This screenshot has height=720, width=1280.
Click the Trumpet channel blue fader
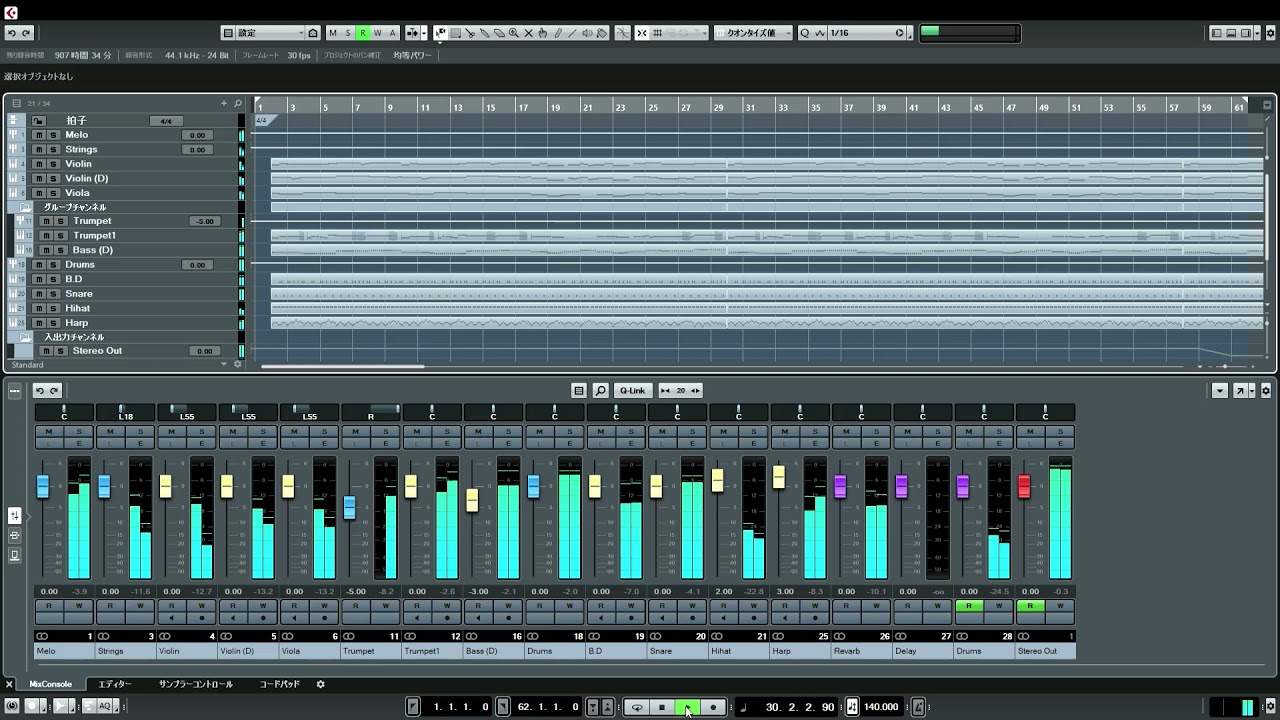click(x=349, y=507)
